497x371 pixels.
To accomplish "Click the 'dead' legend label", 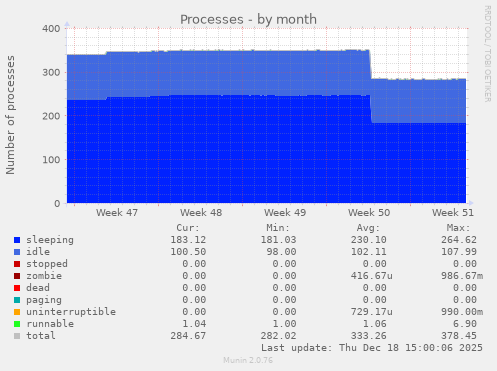I will pyautogui.click(x=38, y=288).
